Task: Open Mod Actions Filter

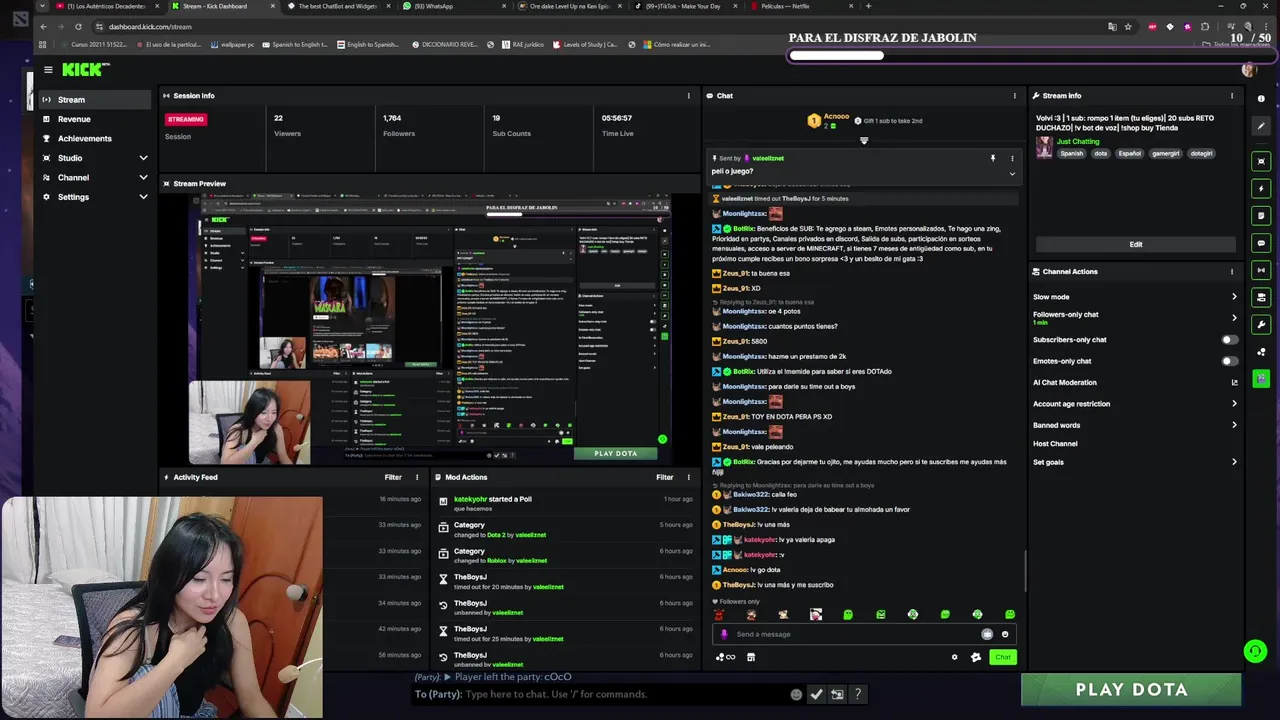Action: [664, 477]
